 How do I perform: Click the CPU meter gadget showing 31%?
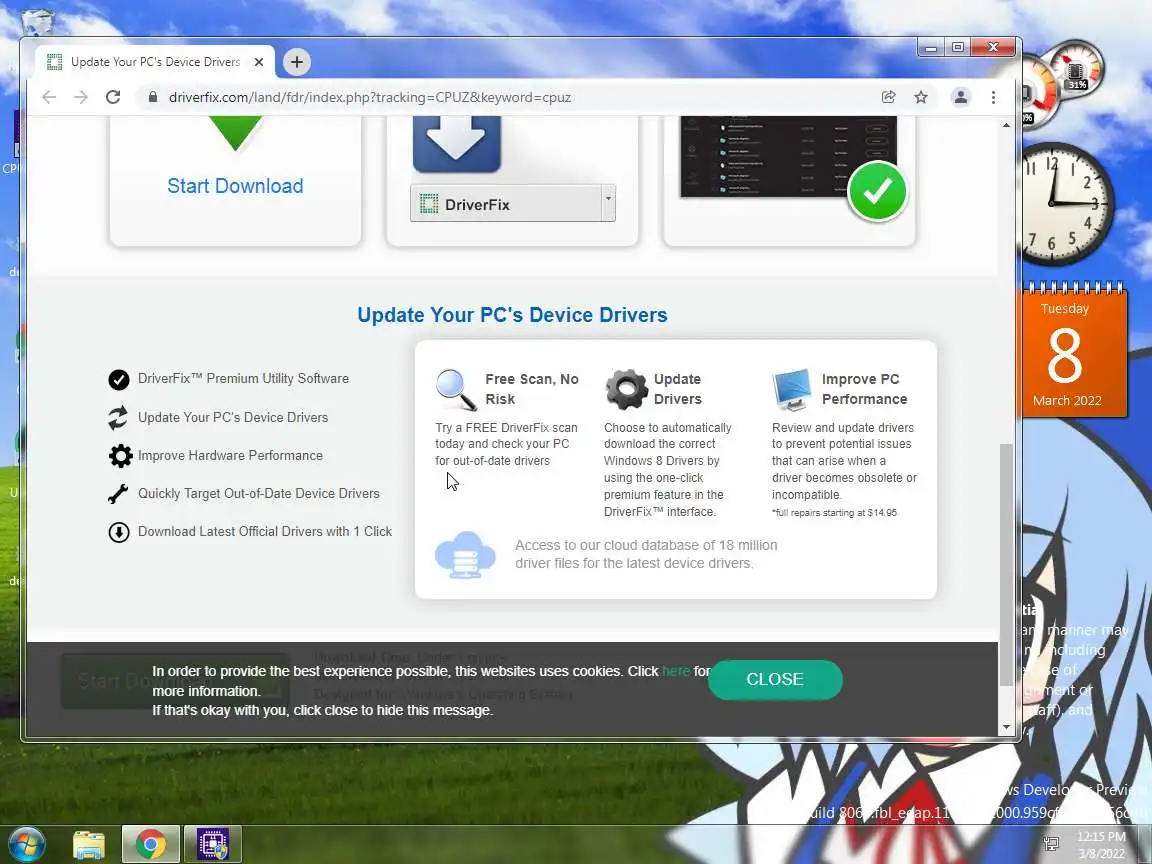pos(1075,71)
